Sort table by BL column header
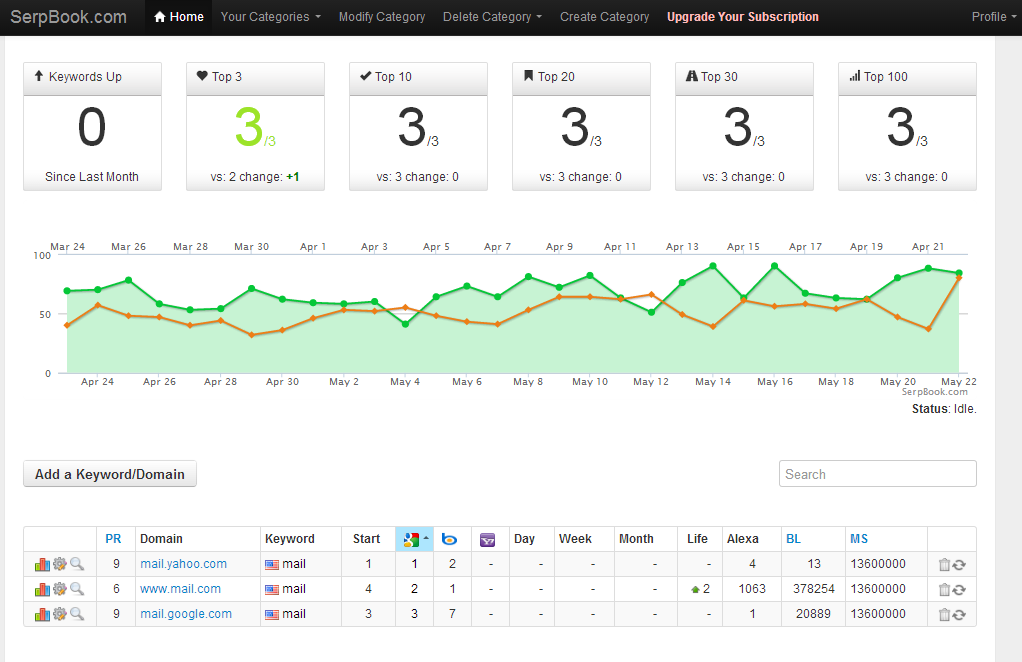The height and width of the screenshot is (662, 1022). 793,539
